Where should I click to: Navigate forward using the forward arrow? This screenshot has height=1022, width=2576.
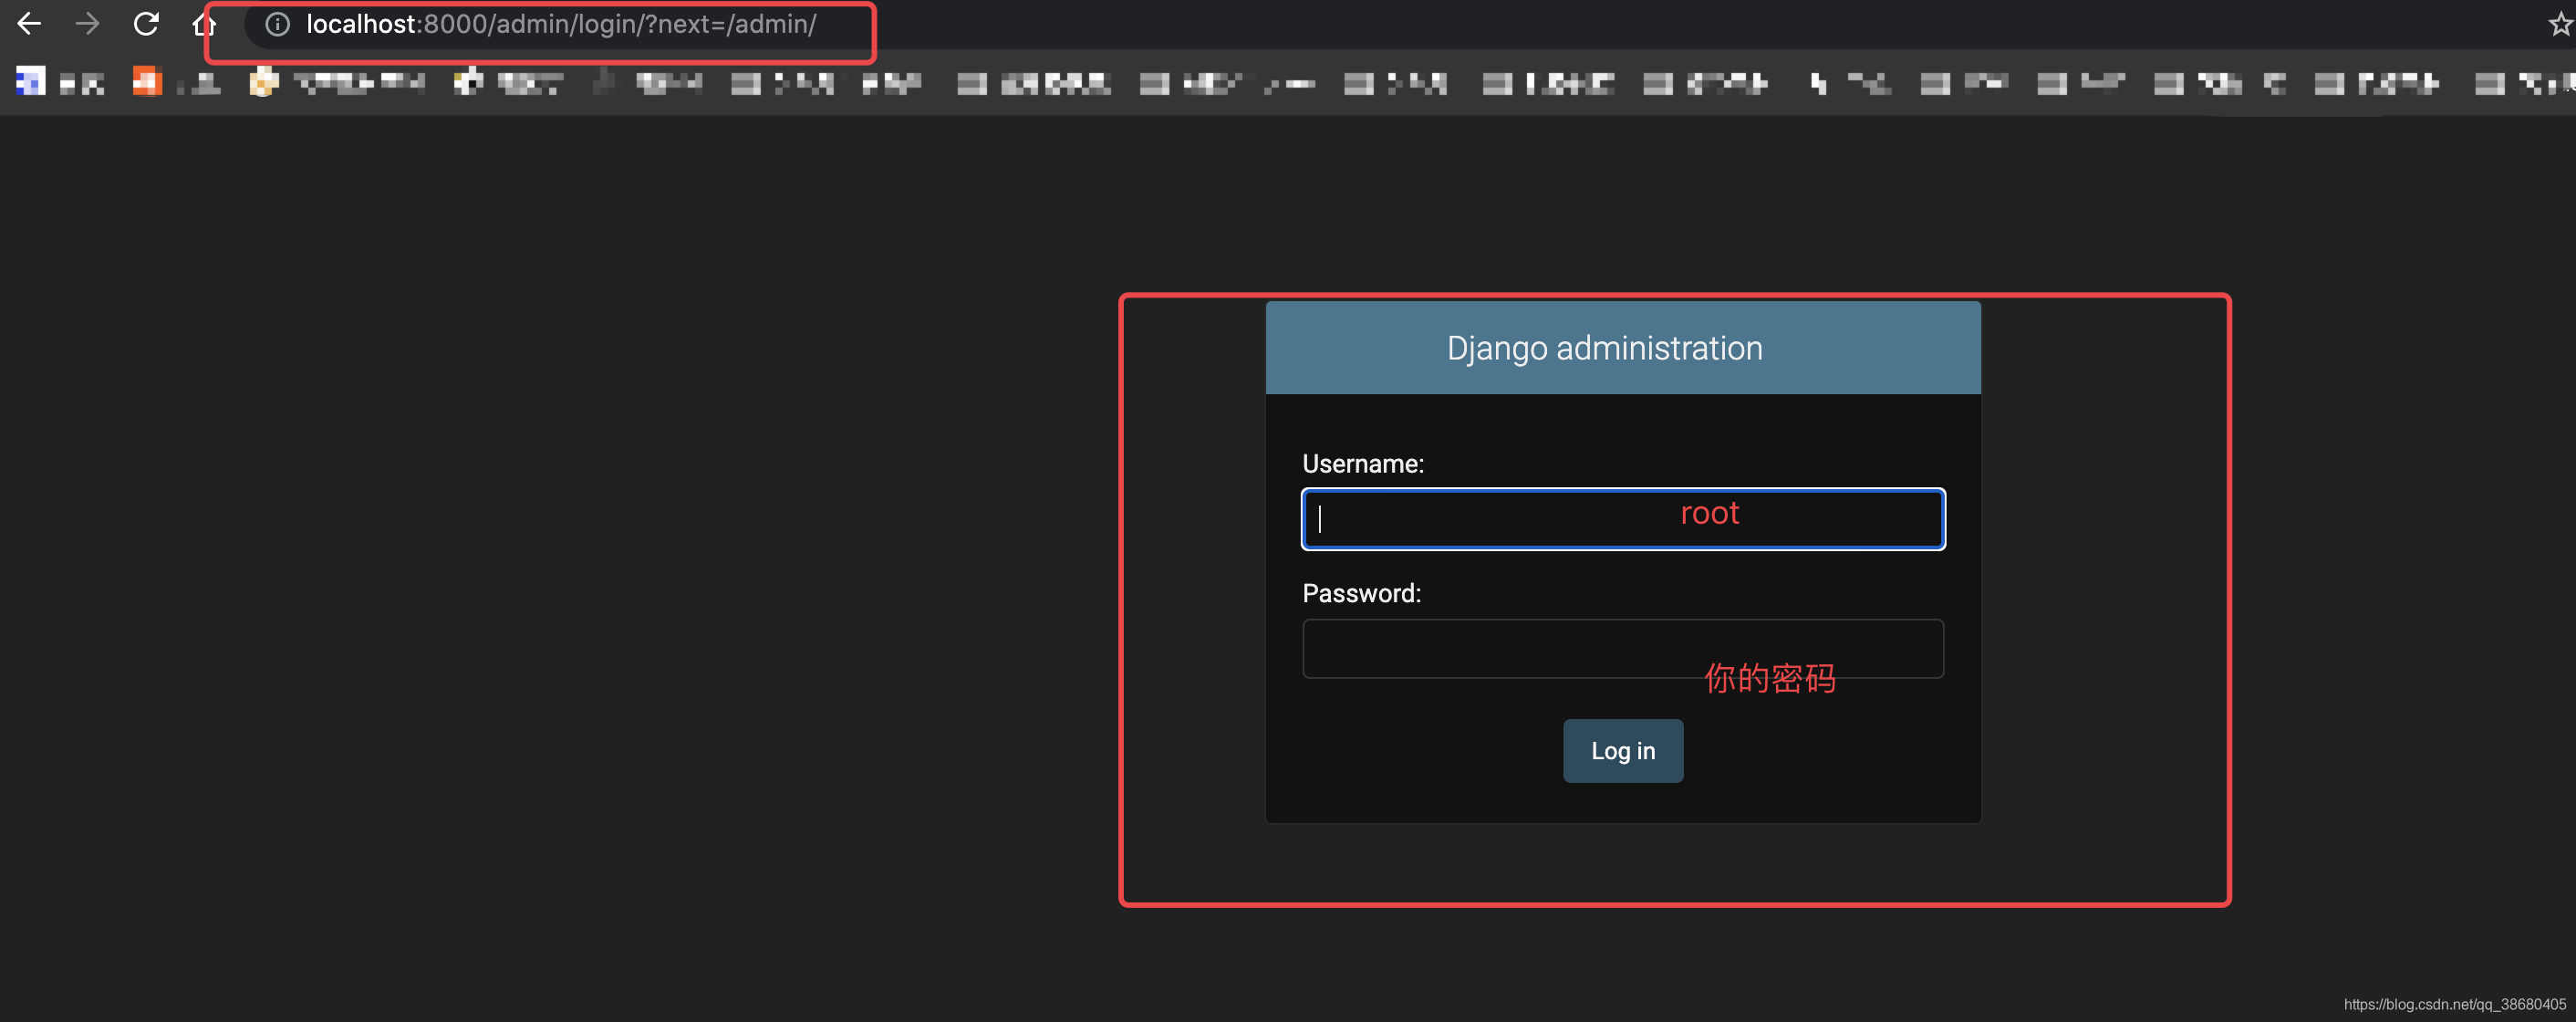87,24
